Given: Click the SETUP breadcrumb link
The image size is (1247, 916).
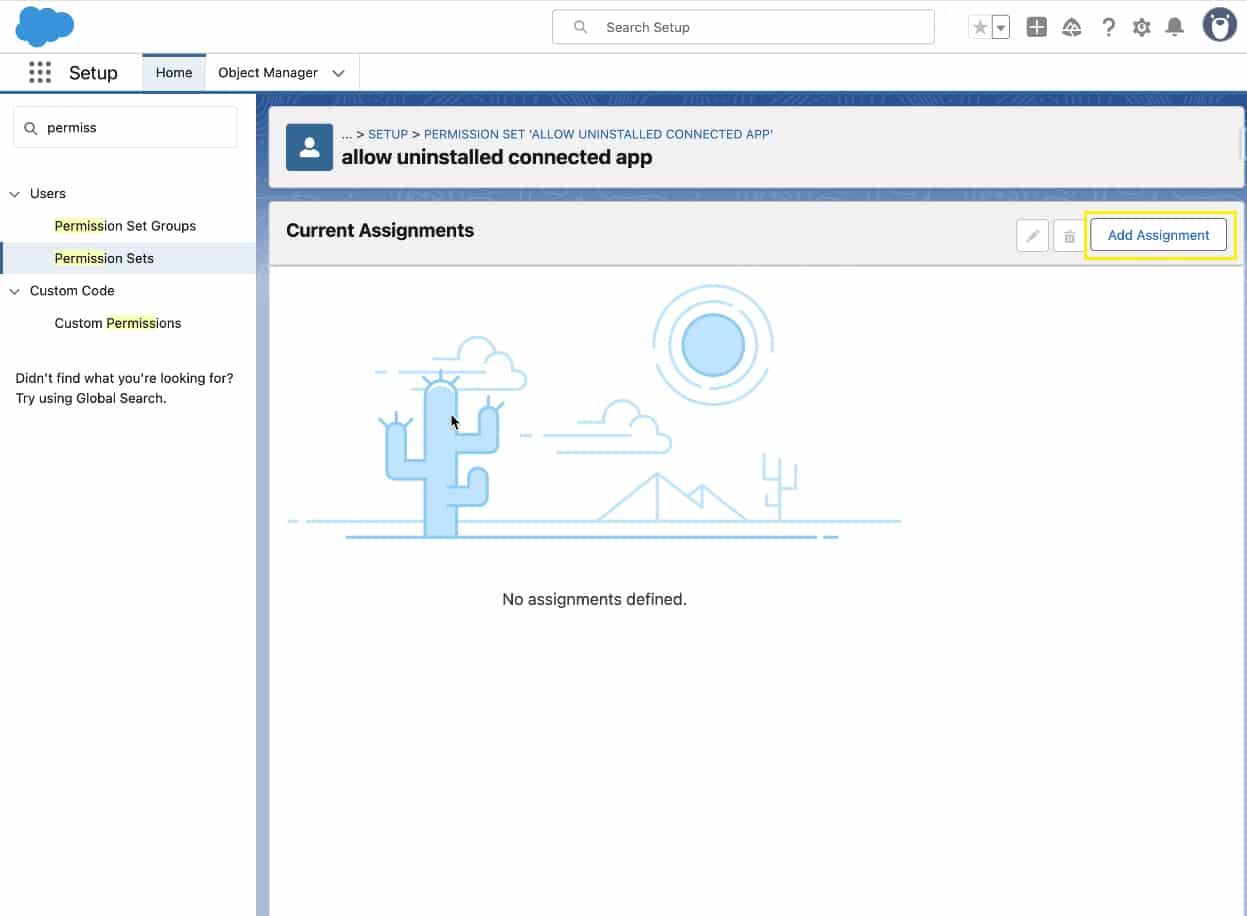Looking at the screenshot, I should point(388,134).
